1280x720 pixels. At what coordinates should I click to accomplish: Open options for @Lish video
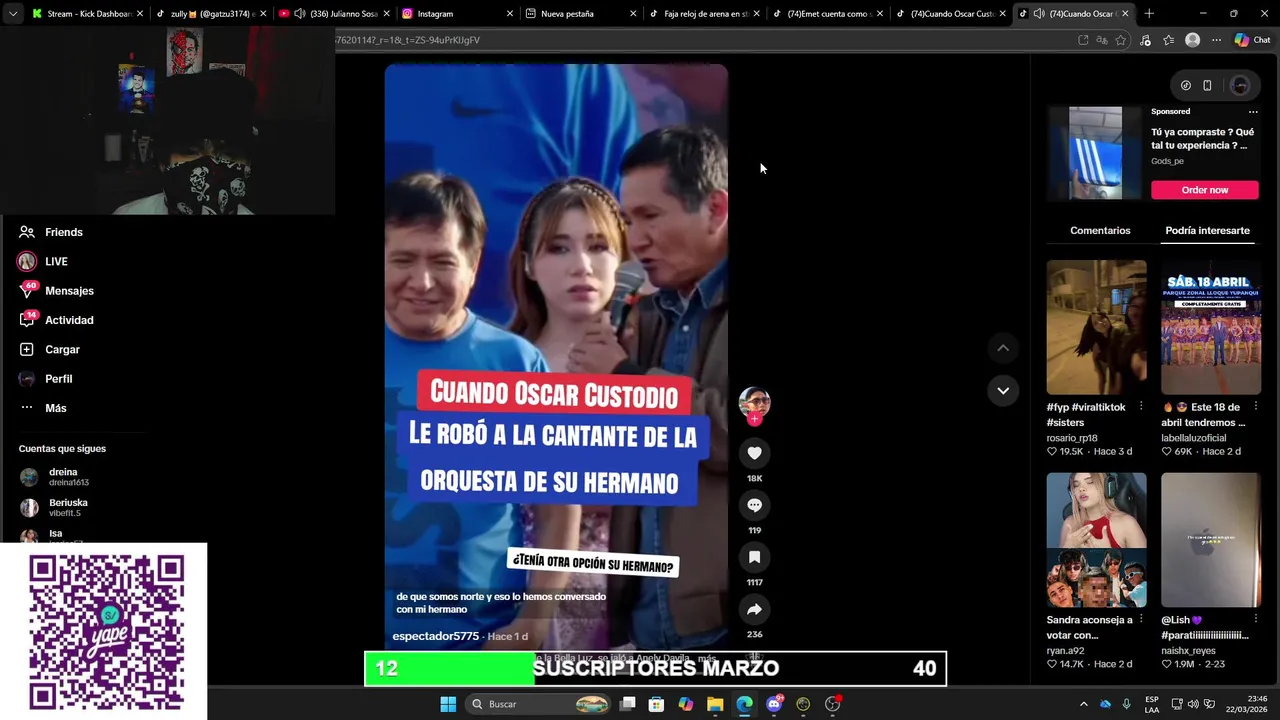tap(1256, 620)
